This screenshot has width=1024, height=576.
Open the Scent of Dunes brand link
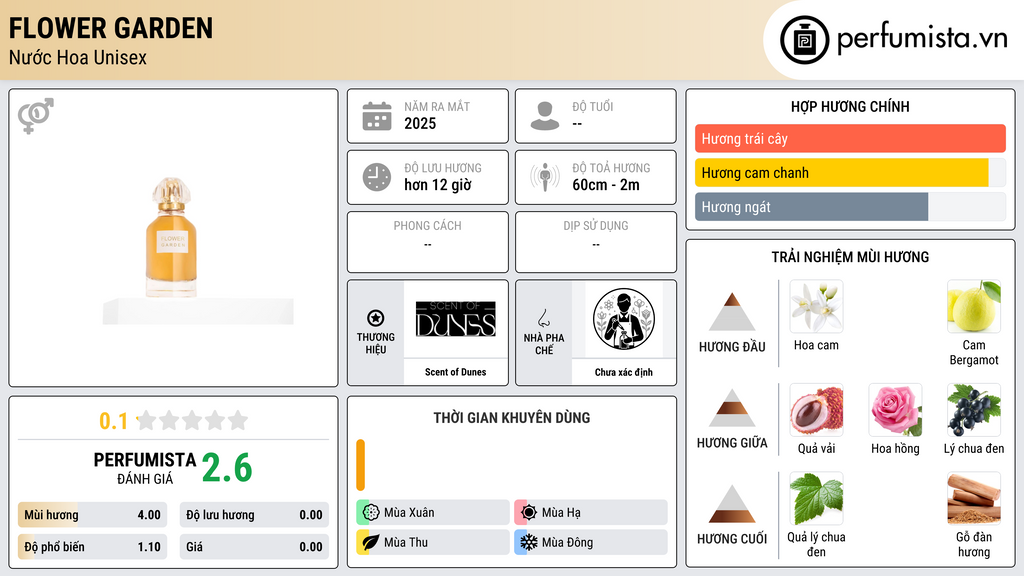(x=456, y=372)
